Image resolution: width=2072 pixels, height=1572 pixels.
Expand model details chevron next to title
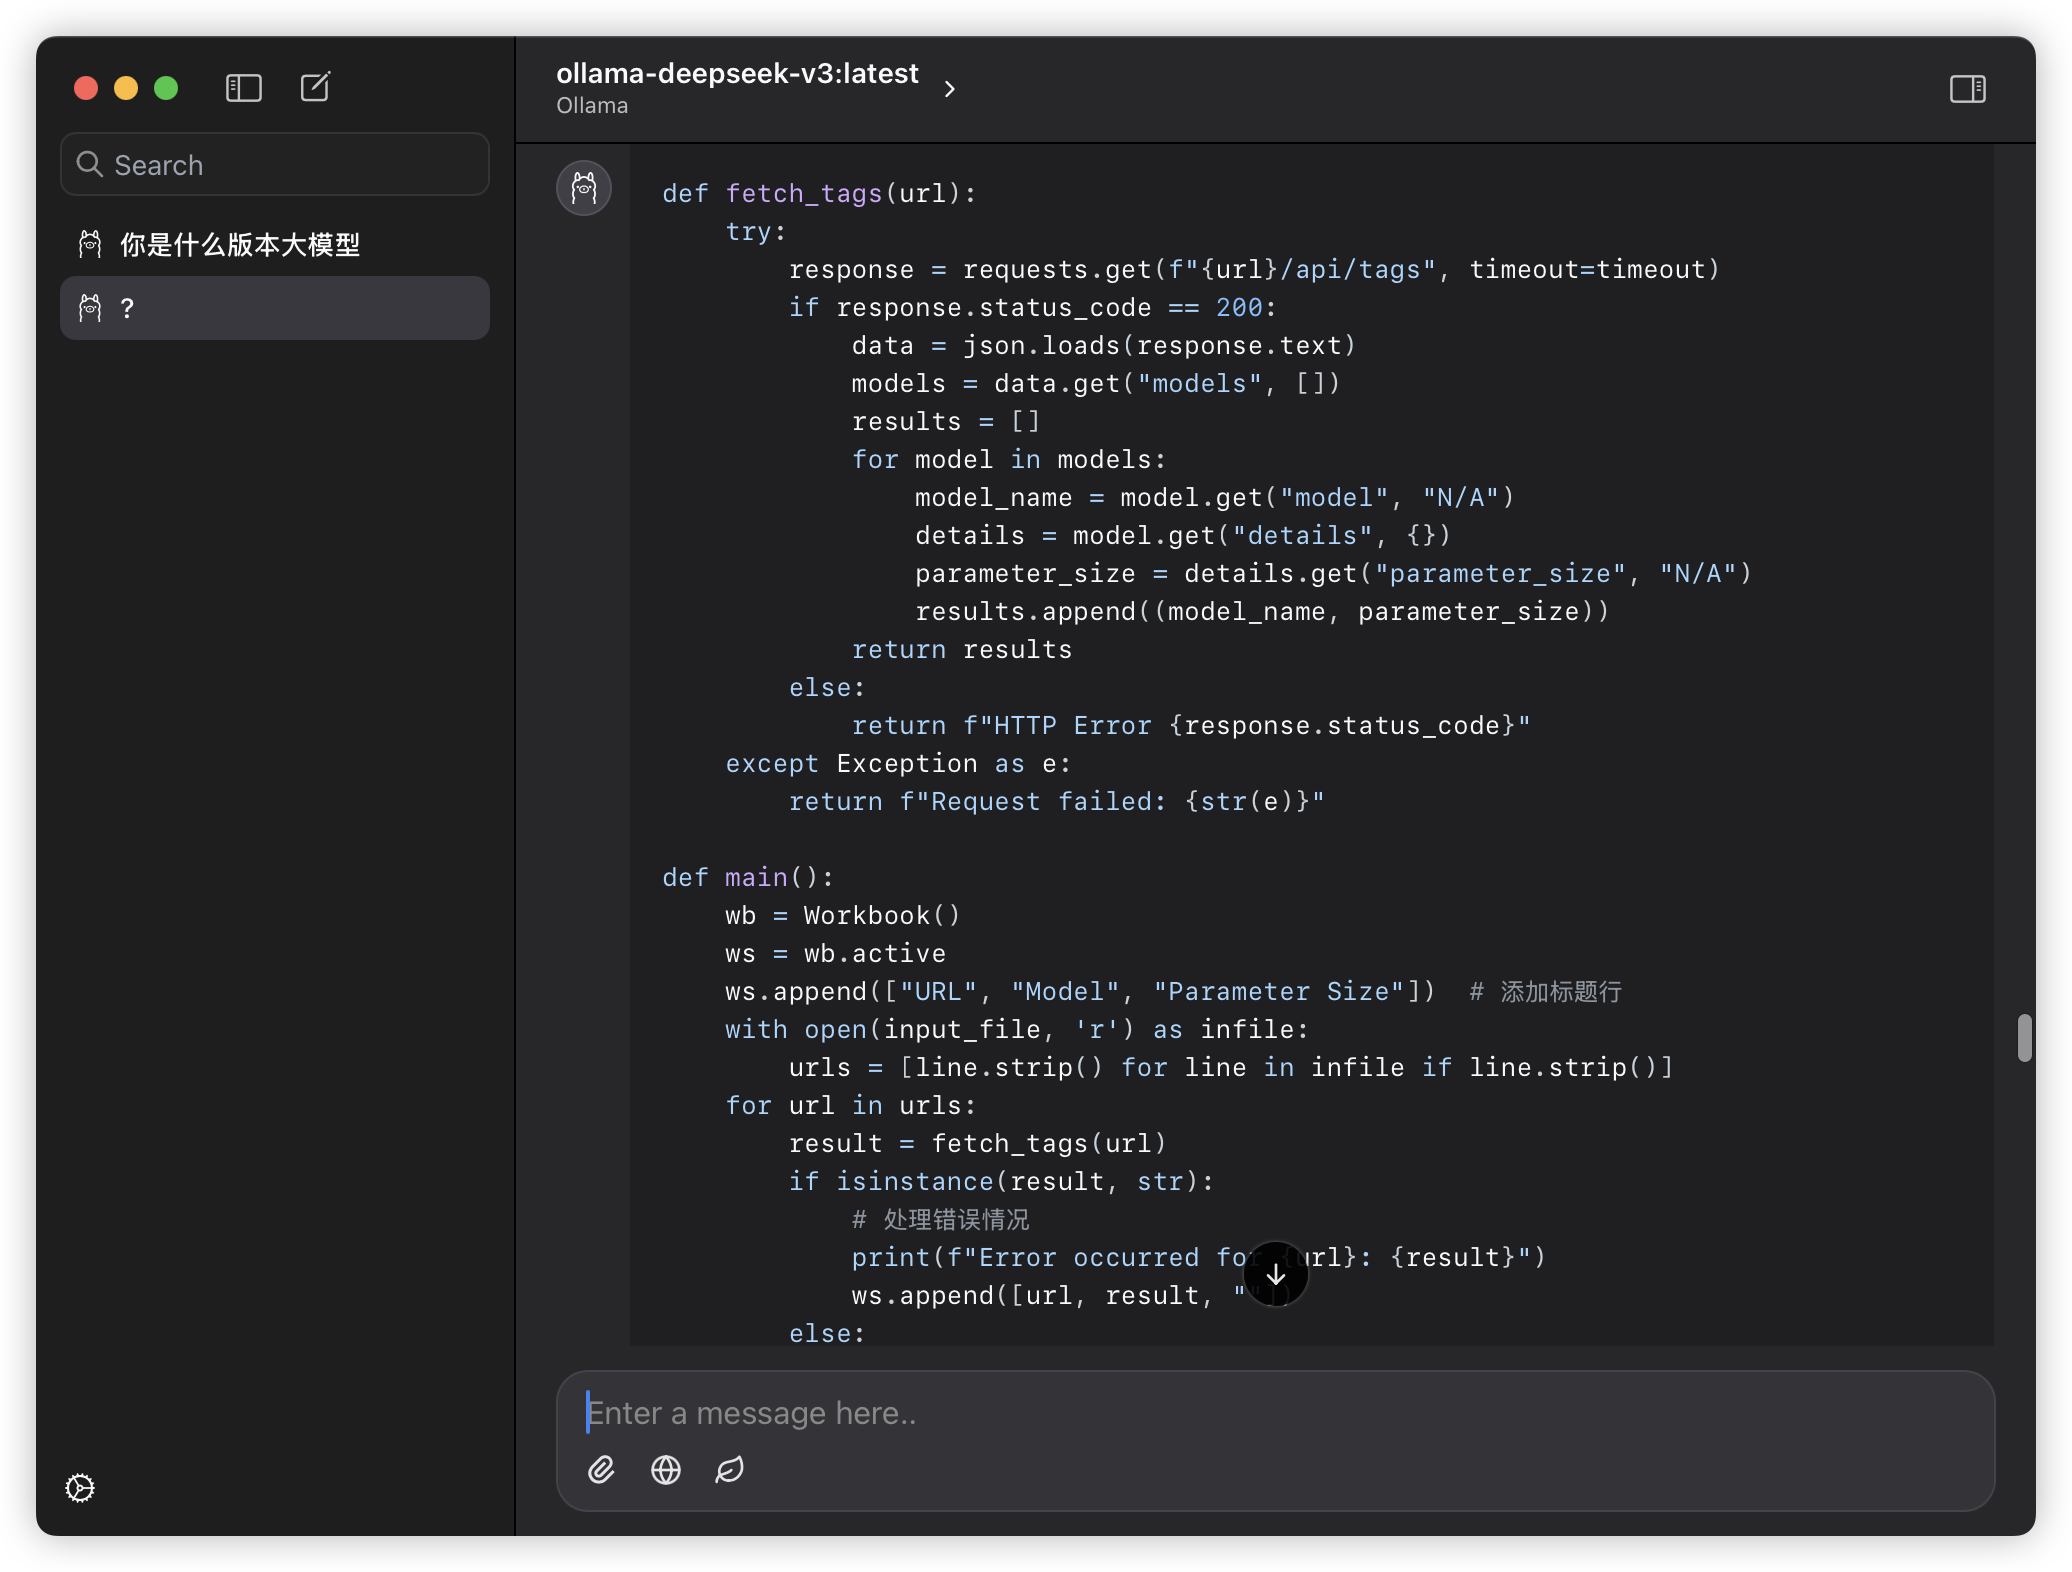pos(950,89)
